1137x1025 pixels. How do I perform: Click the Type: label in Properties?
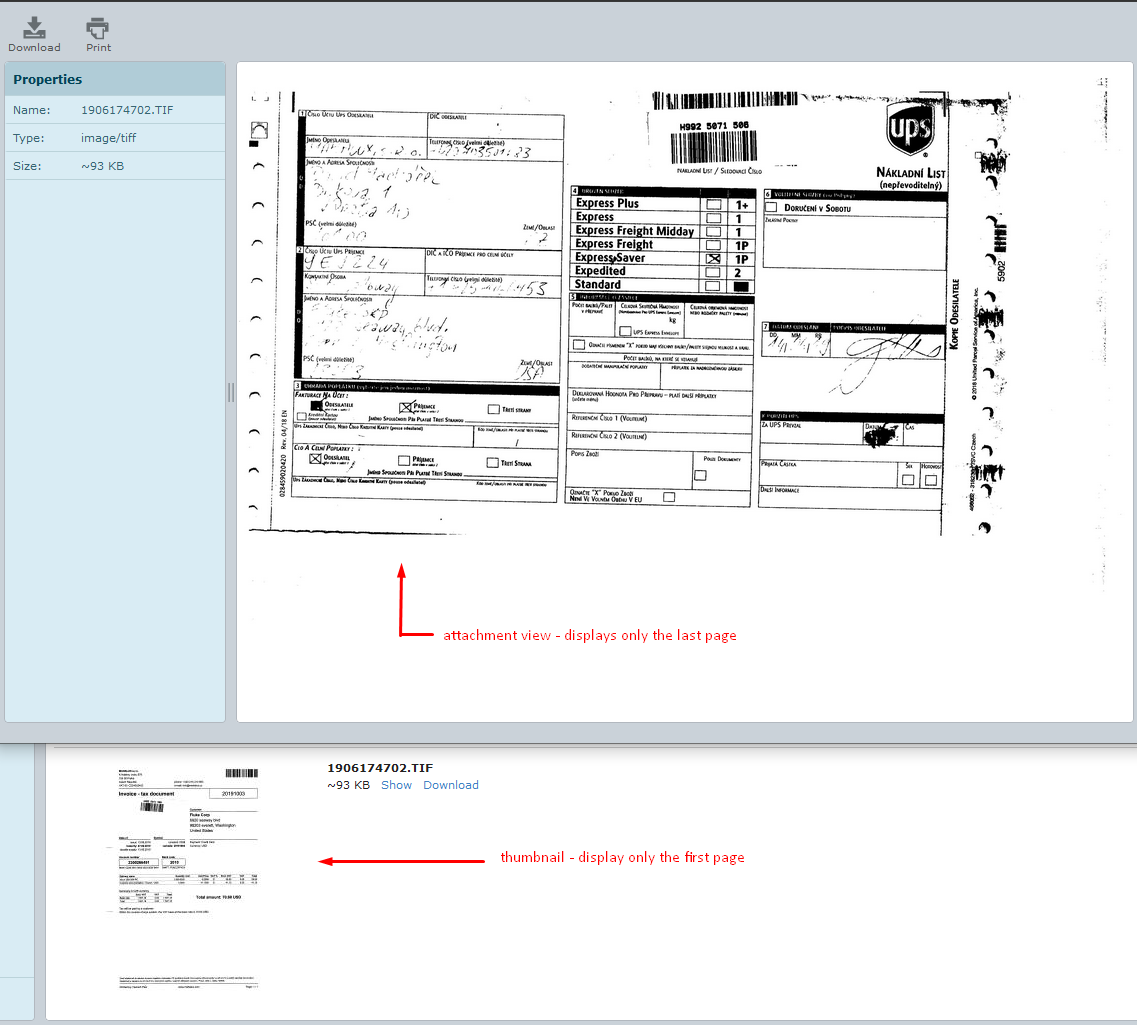28,138
